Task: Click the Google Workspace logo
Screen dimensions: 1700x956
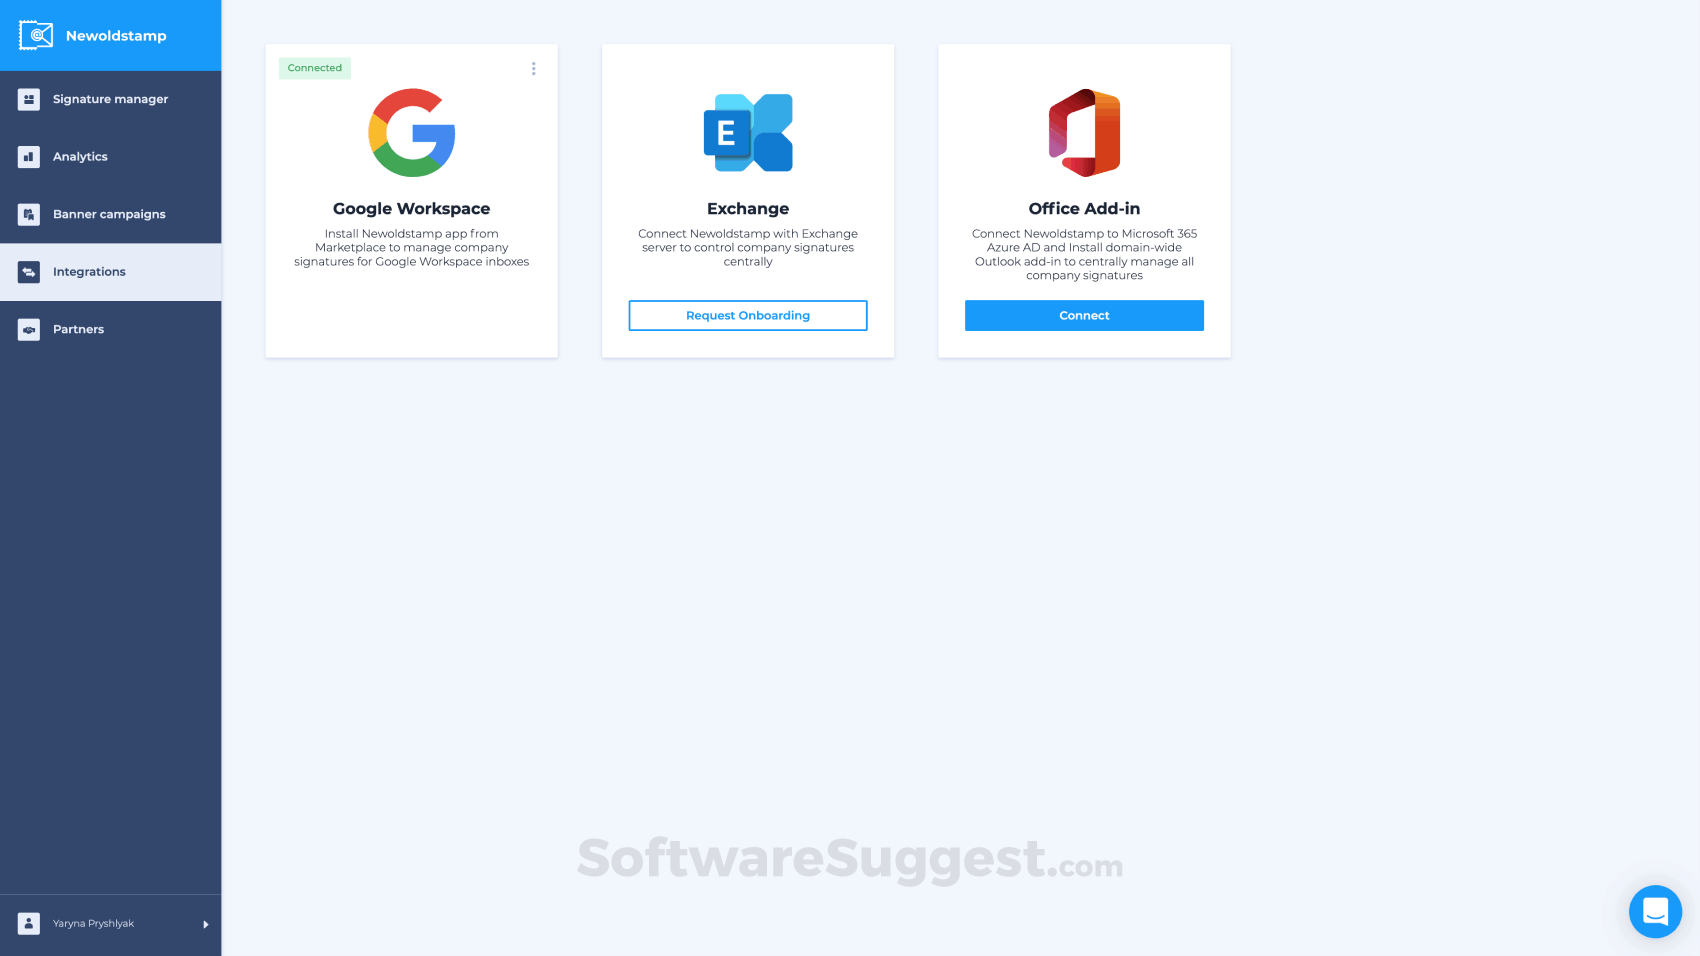Action: click(x=412, y=133)
